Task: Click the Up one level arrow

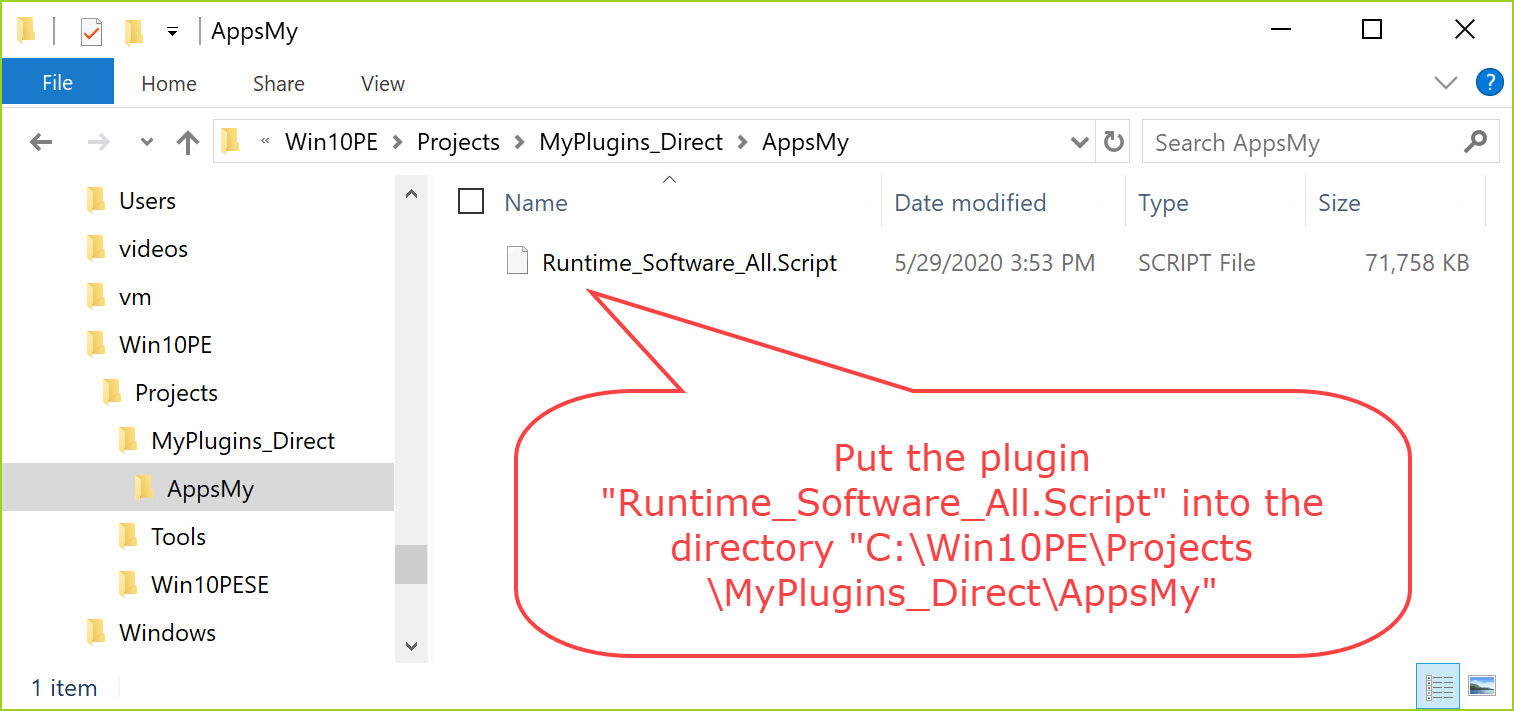Action: pos(187,143)
